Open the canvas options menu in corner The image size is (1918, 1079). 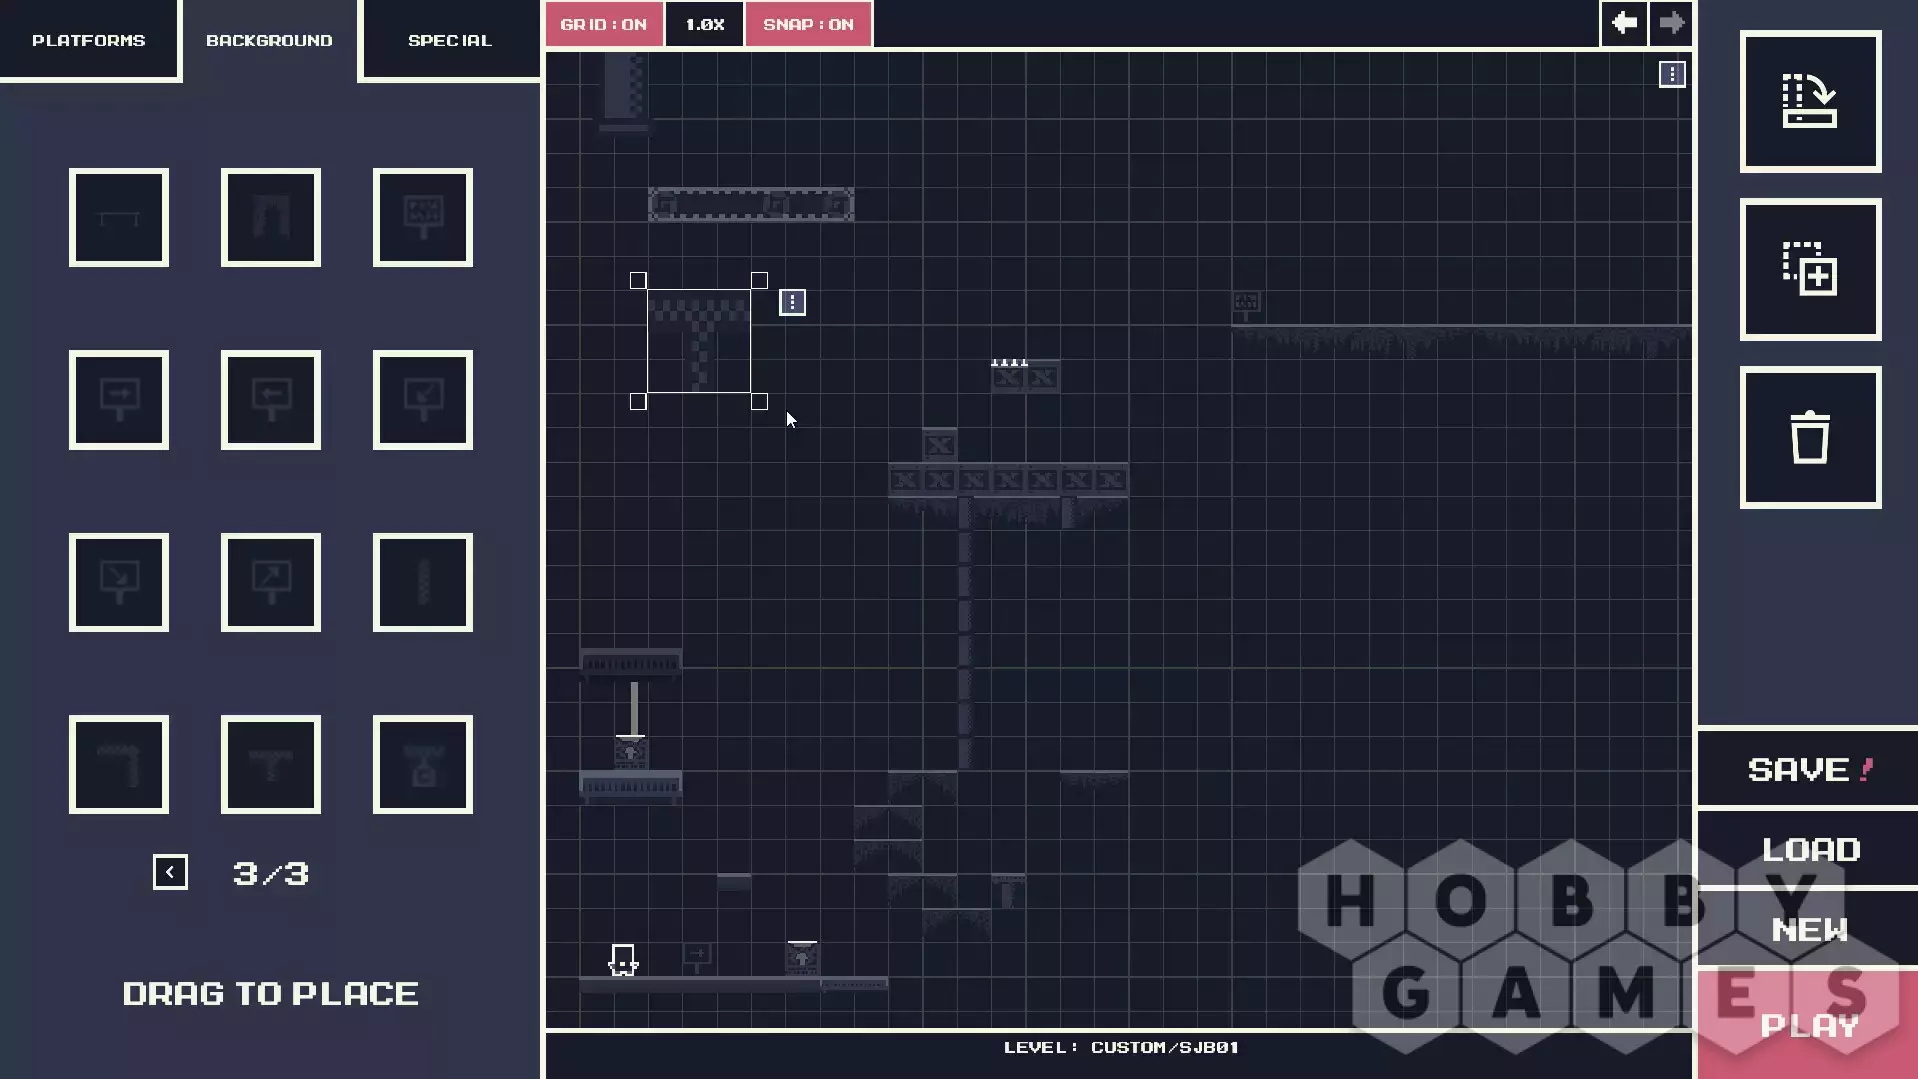tap(1672, 75)
